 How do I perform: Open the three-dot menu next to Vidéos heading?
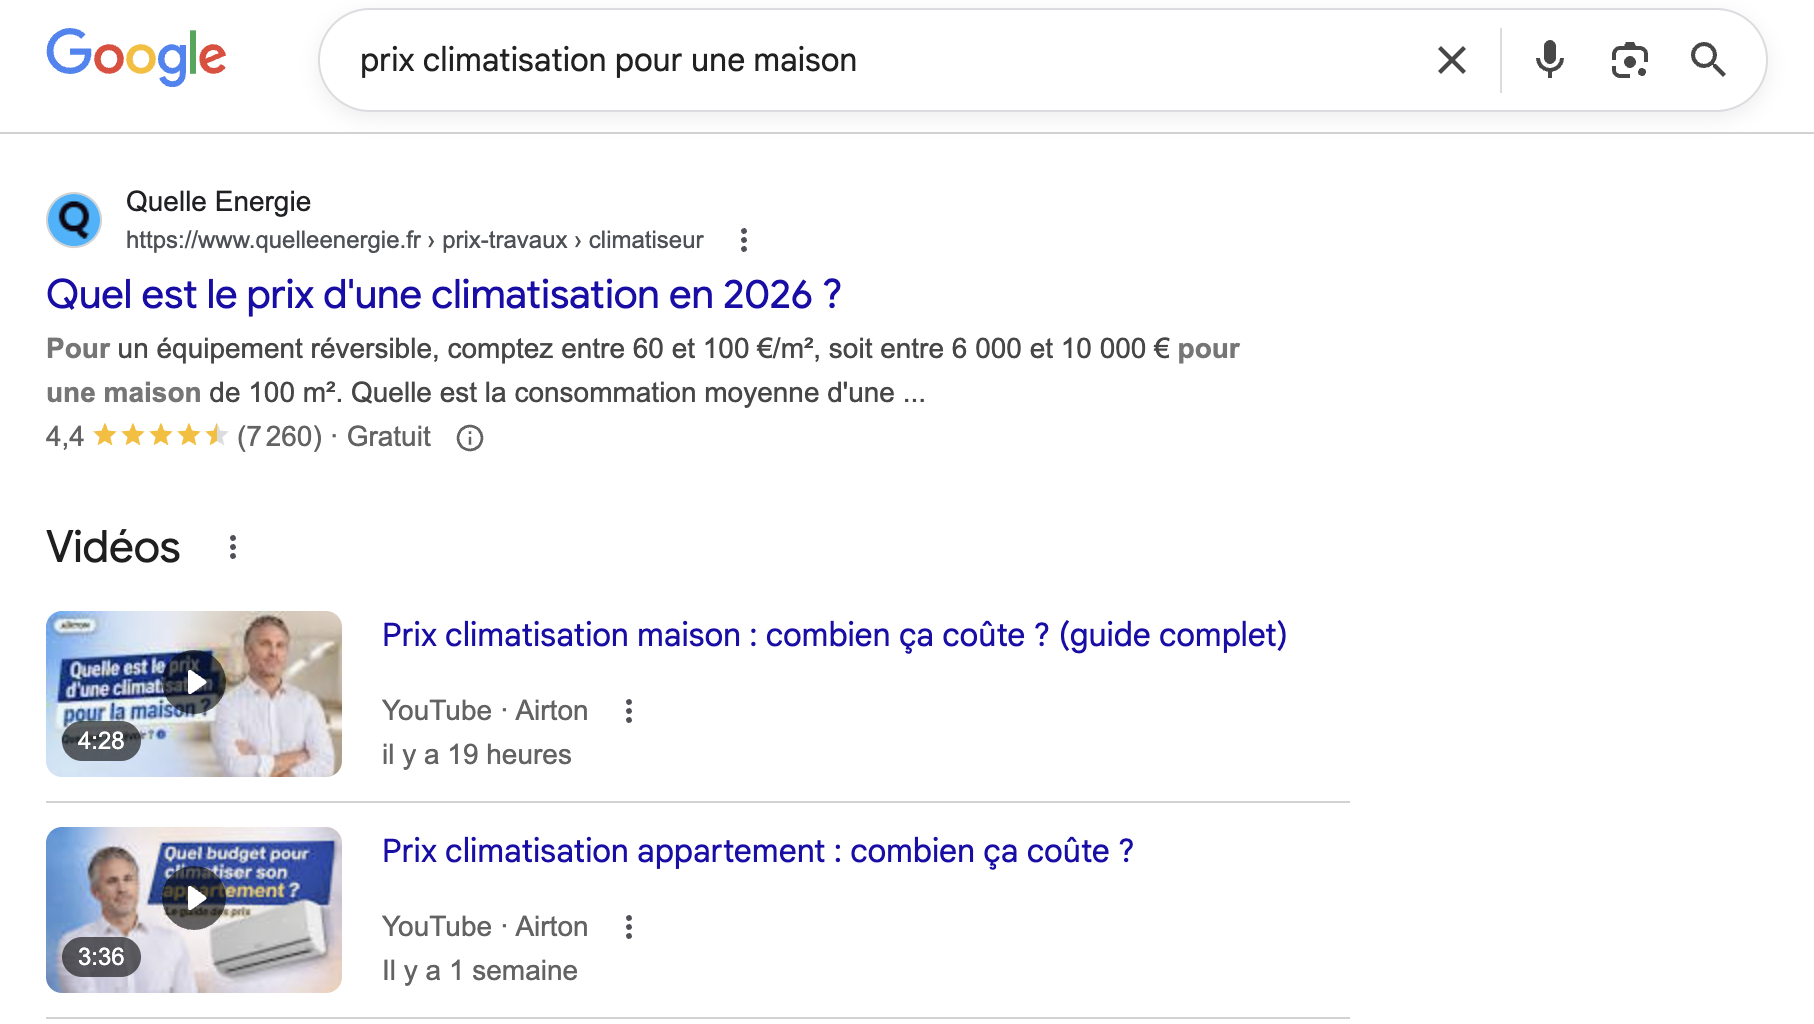(x=232, y=547)
